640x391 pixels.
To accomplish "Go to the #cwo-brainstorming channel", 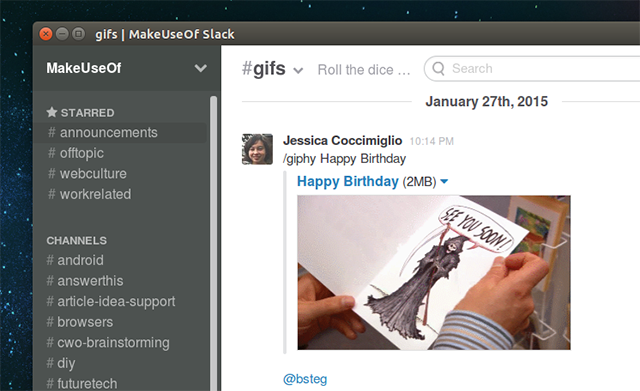I will point(108,342).
